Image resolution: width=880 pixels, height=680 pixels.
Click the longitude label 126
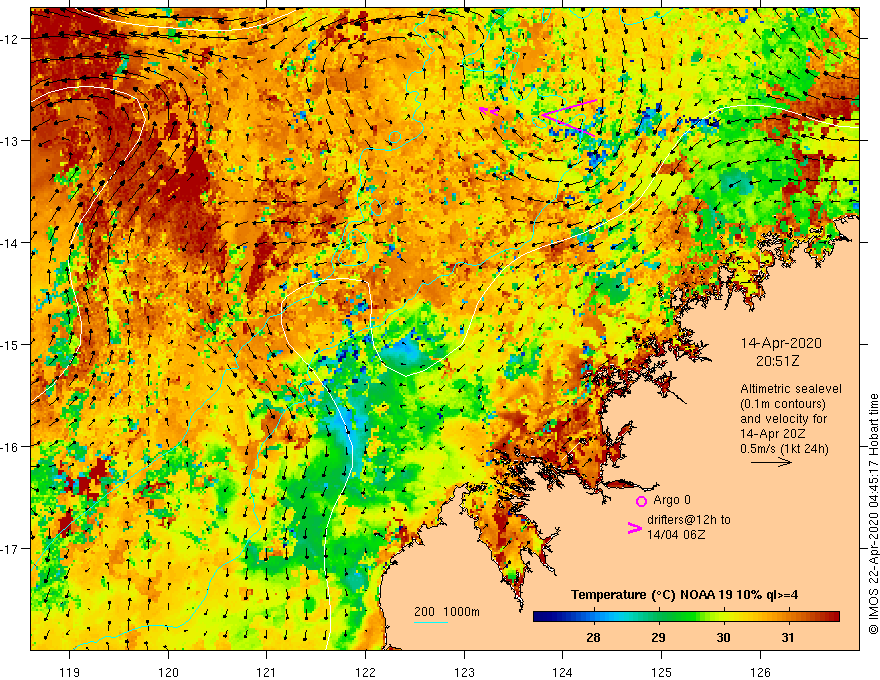point(760,672)
